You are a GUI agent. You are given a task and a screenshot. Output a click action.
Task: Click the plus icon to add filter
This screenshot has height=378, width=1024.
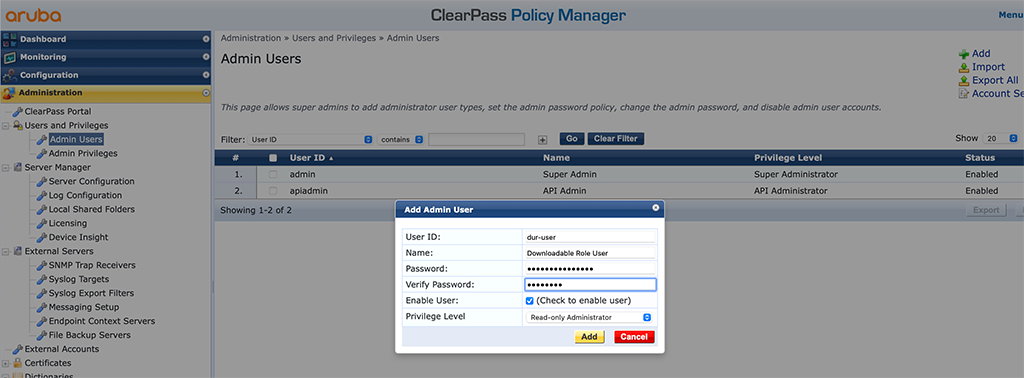tap(542, 140)
